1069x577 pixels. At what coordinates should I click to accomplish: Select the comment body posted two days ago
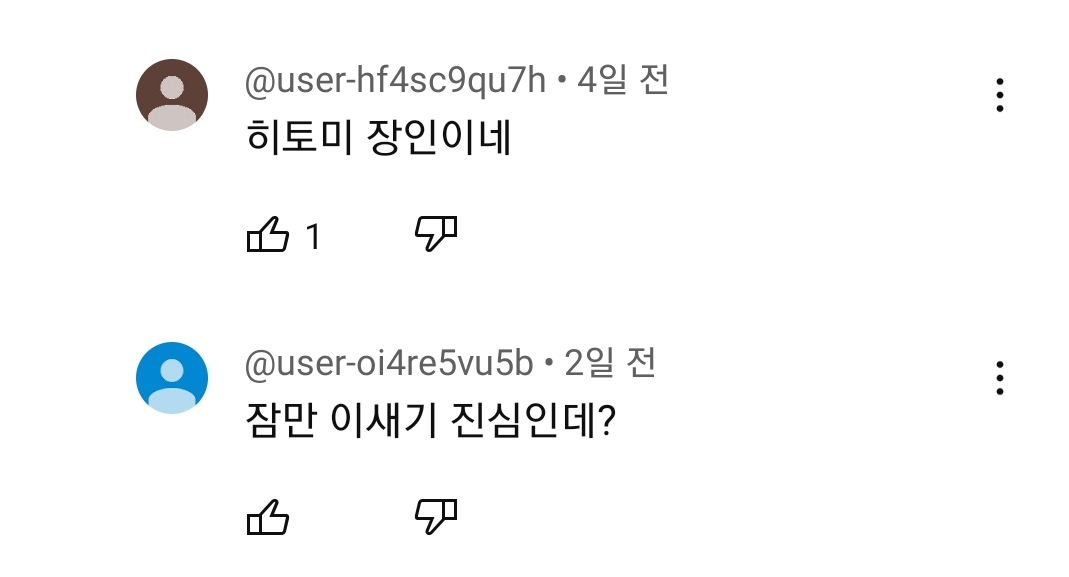pos(430,422)
